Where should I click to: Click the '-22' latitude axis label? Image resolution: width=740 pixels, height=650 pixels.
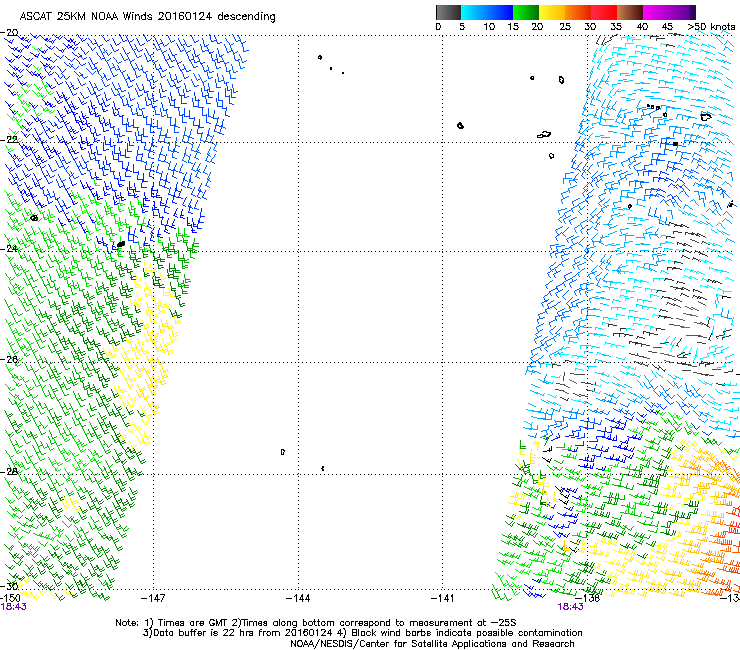(9, 140)
